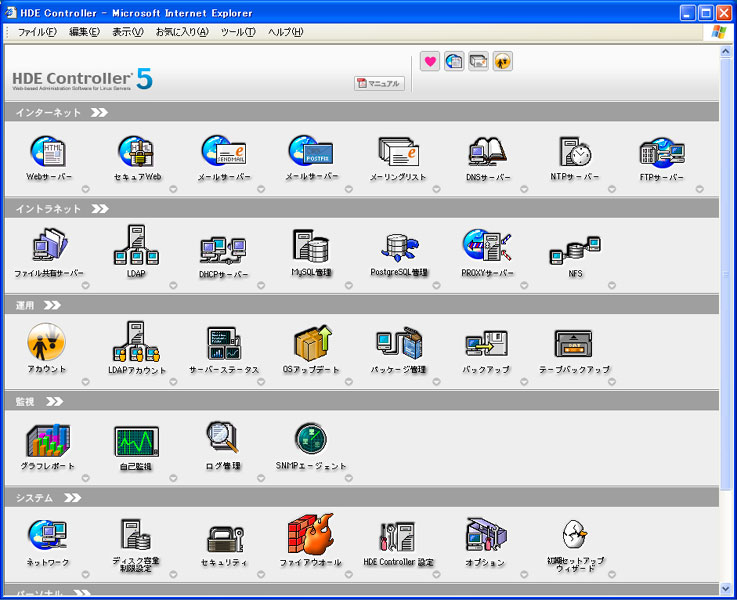Image resolution: width=737 pixels, height=600 pixels.
Task: Open the NTPサーバー clock icon
Action: 575,151
